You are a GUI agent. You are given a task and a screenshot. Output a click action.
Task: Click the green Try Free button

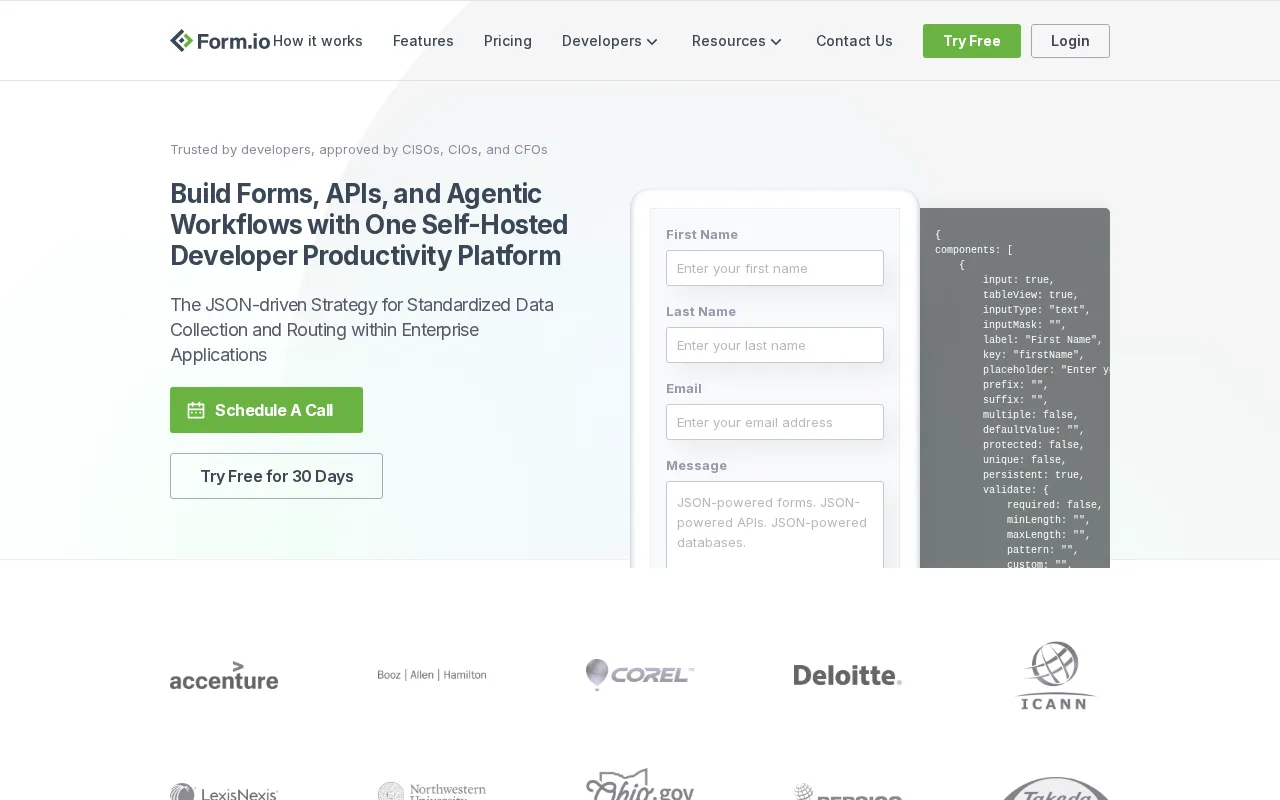[x=972, y=41]
